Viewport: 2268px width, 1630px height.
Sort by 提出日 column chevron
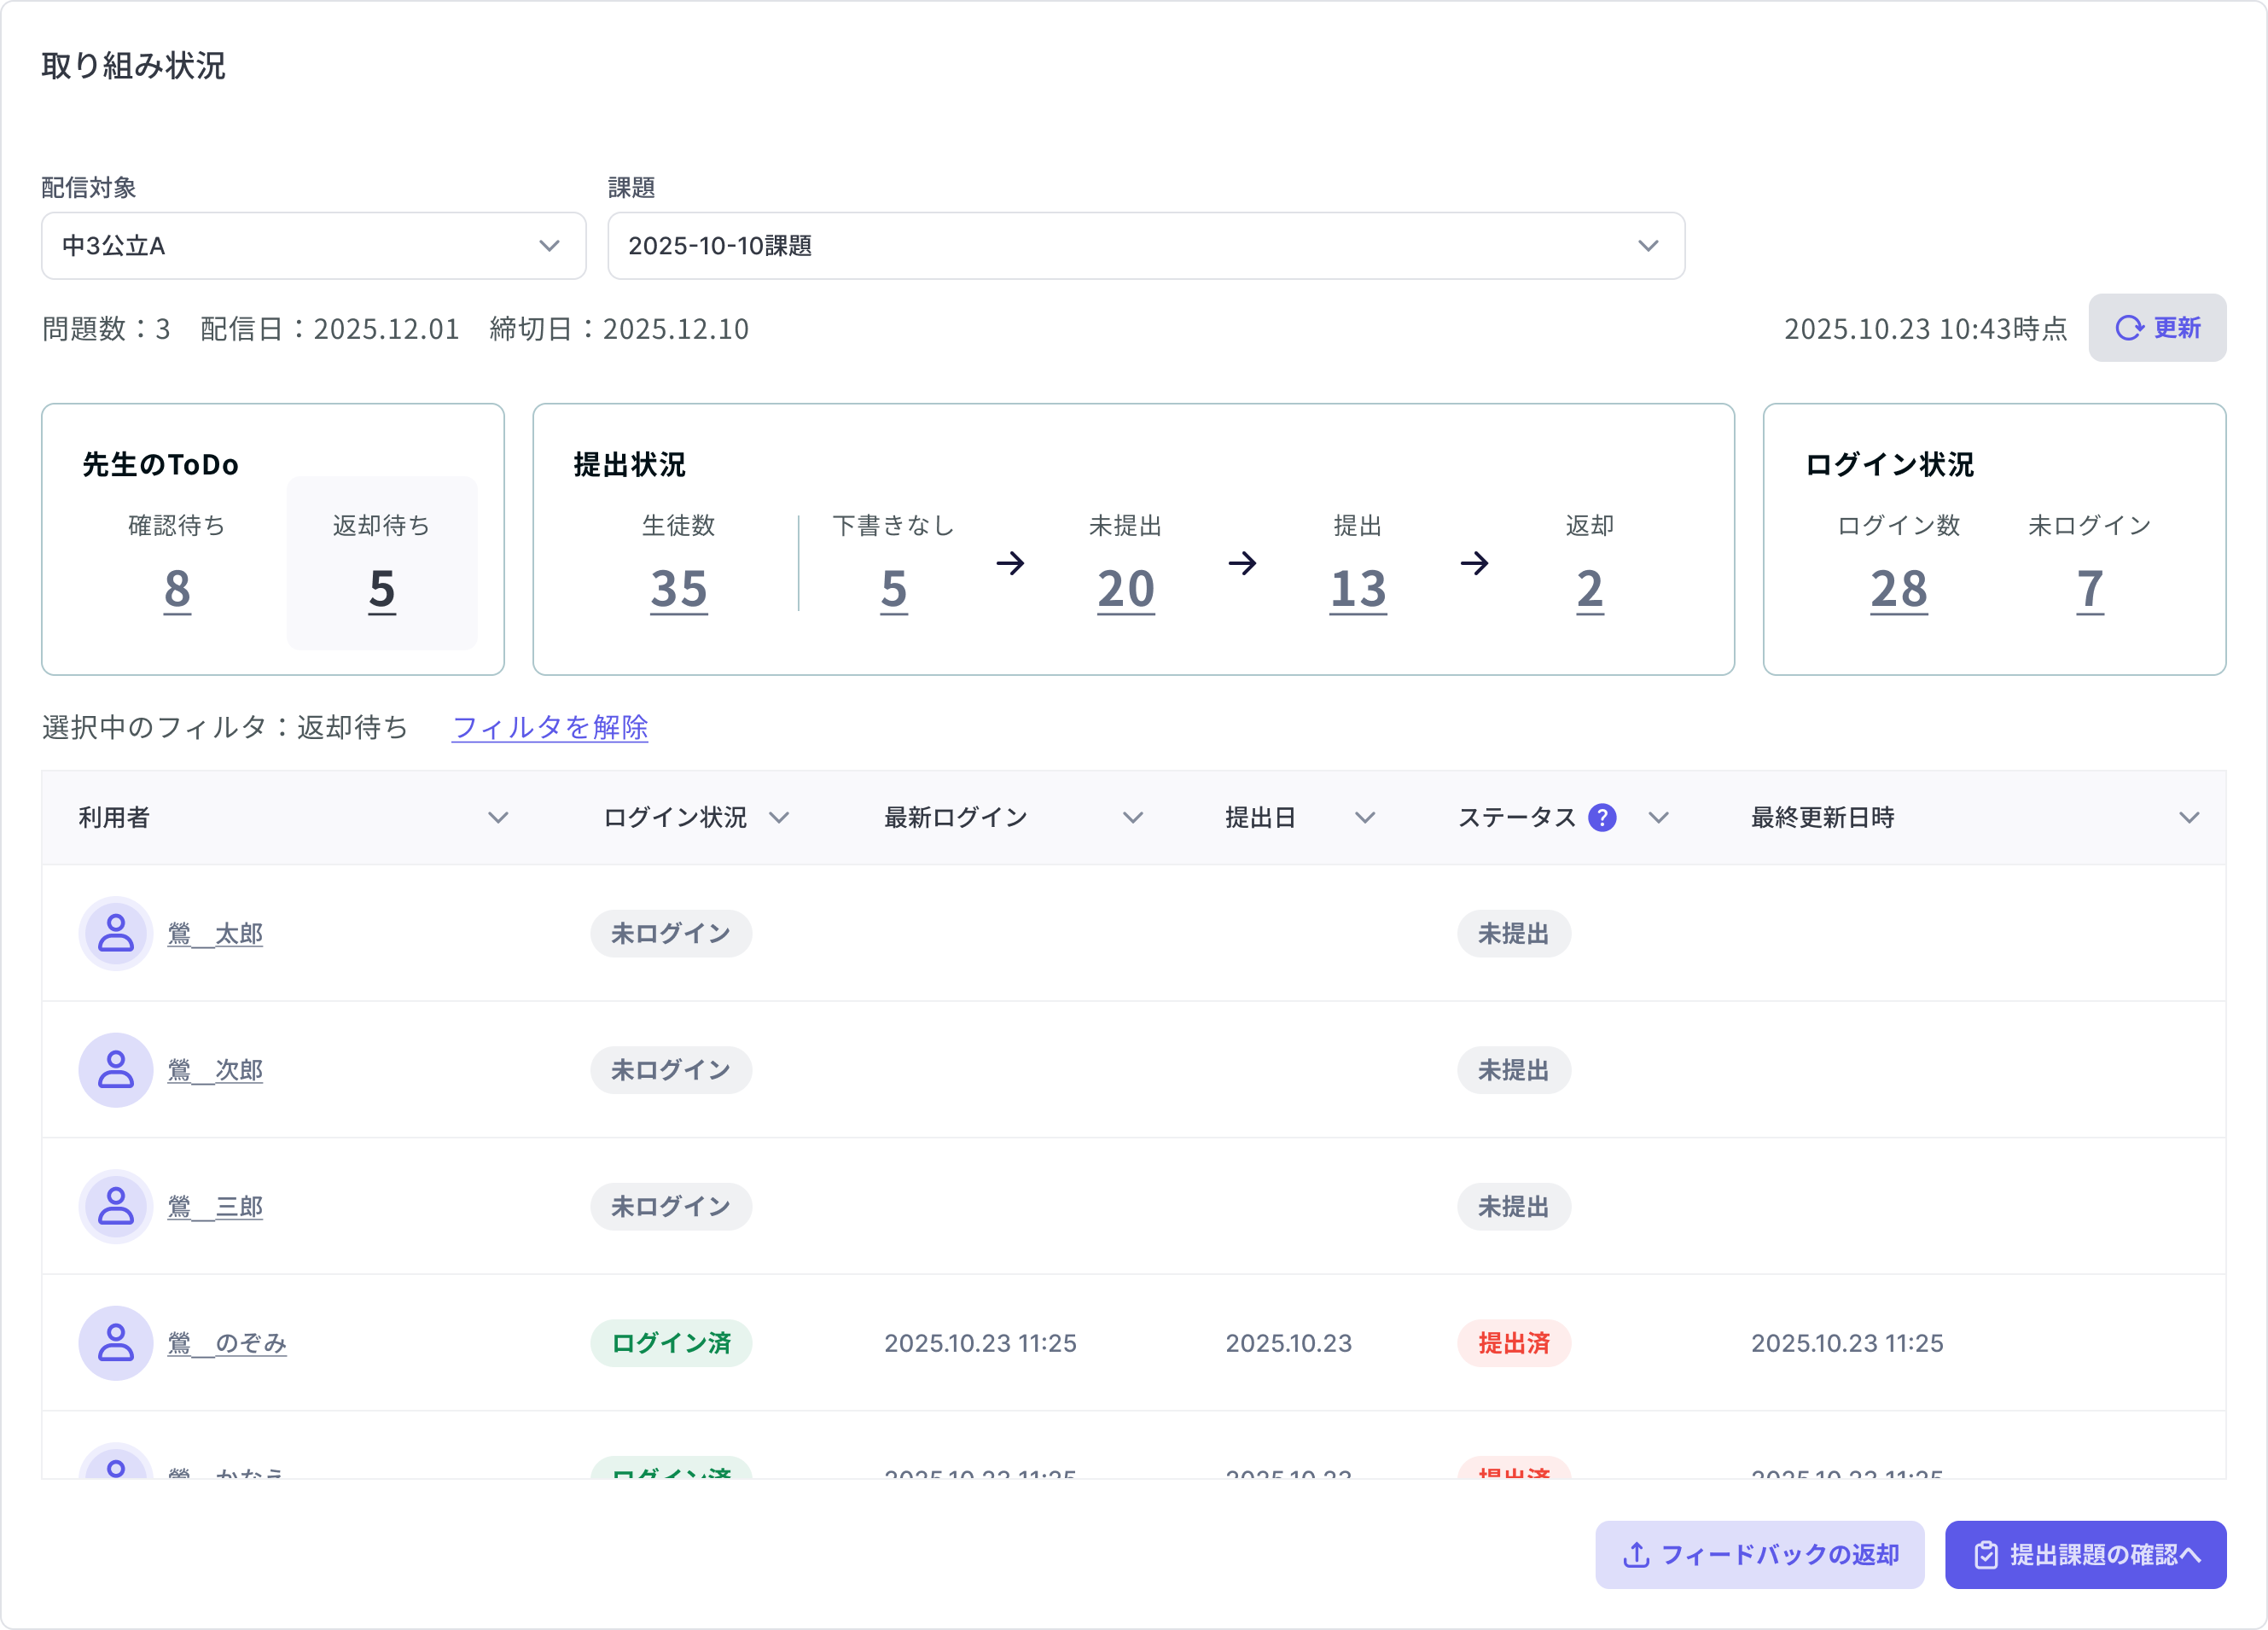(1365, 818)
